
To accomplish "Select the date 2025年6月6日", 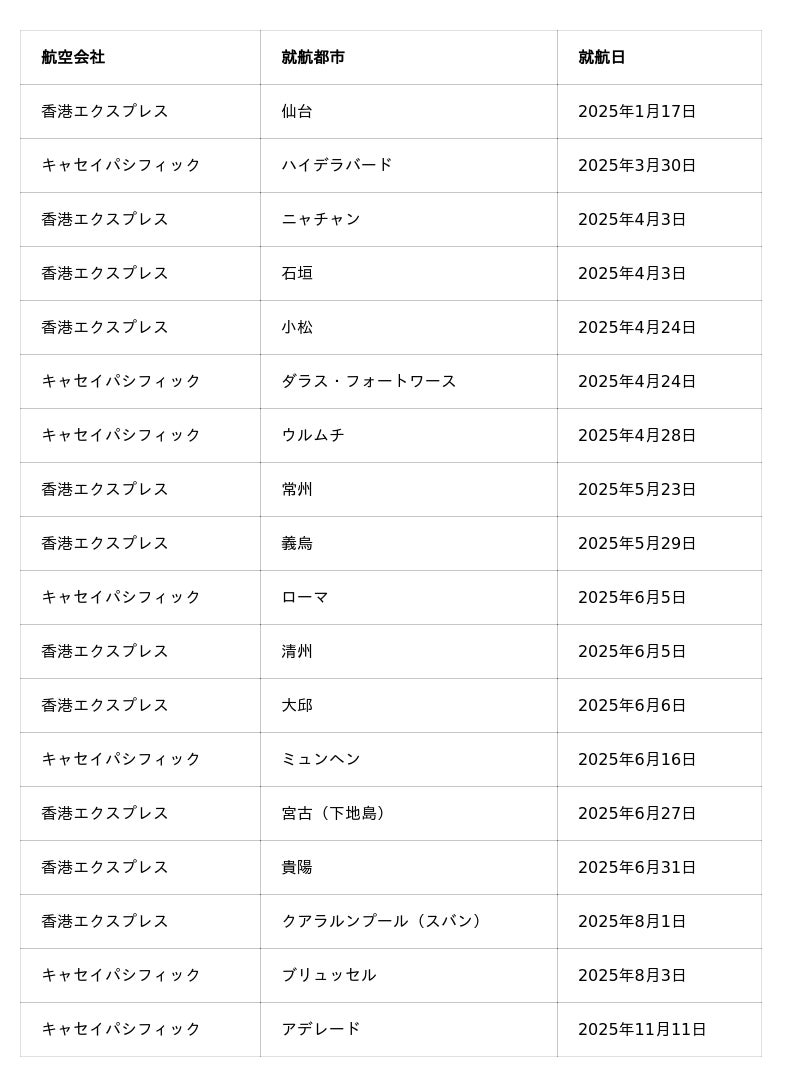I will 632,706.
